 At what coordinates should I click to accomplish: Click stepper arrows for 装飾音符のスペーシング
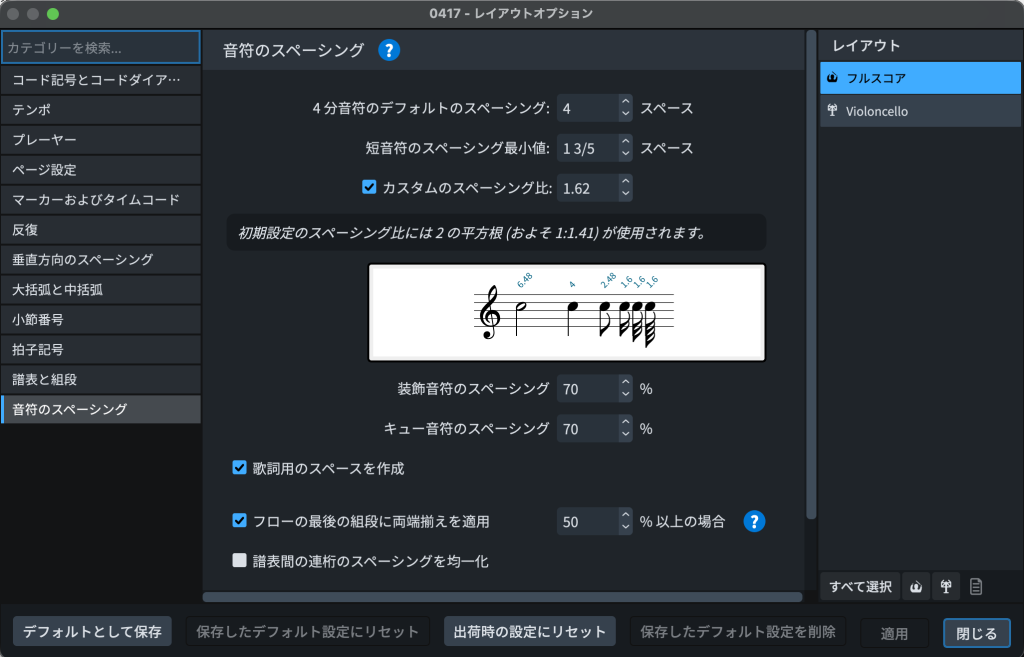pyautogui.click(x=625, y=388)
